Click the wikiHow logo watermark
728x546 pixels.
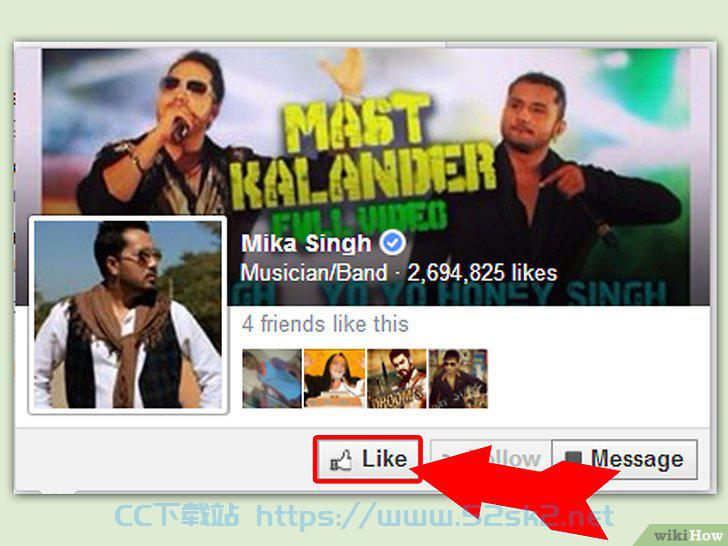688,535
